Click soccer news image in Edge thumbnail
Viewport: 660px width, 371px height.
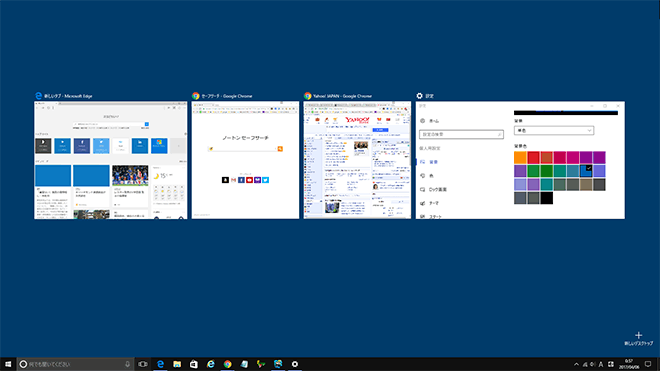point(130,176)
